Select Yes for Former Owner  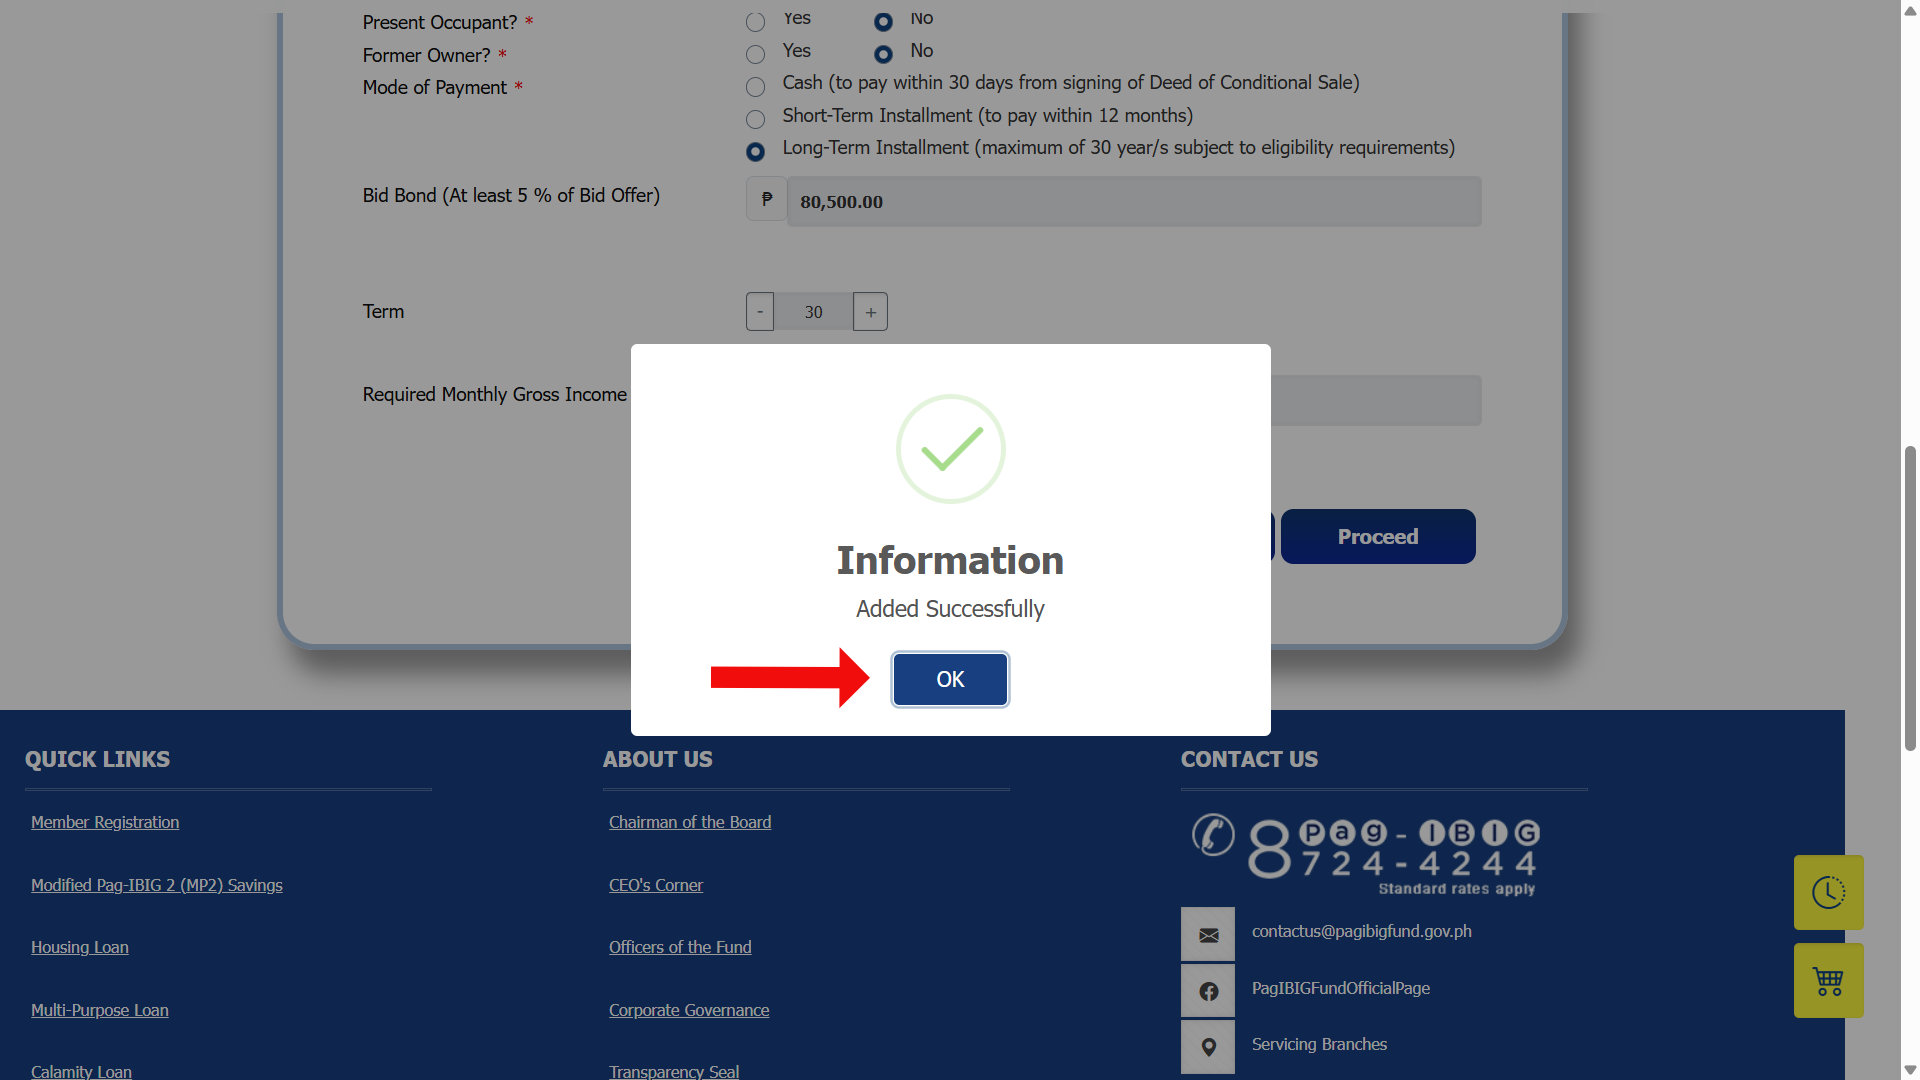click(x=755, y=54)
